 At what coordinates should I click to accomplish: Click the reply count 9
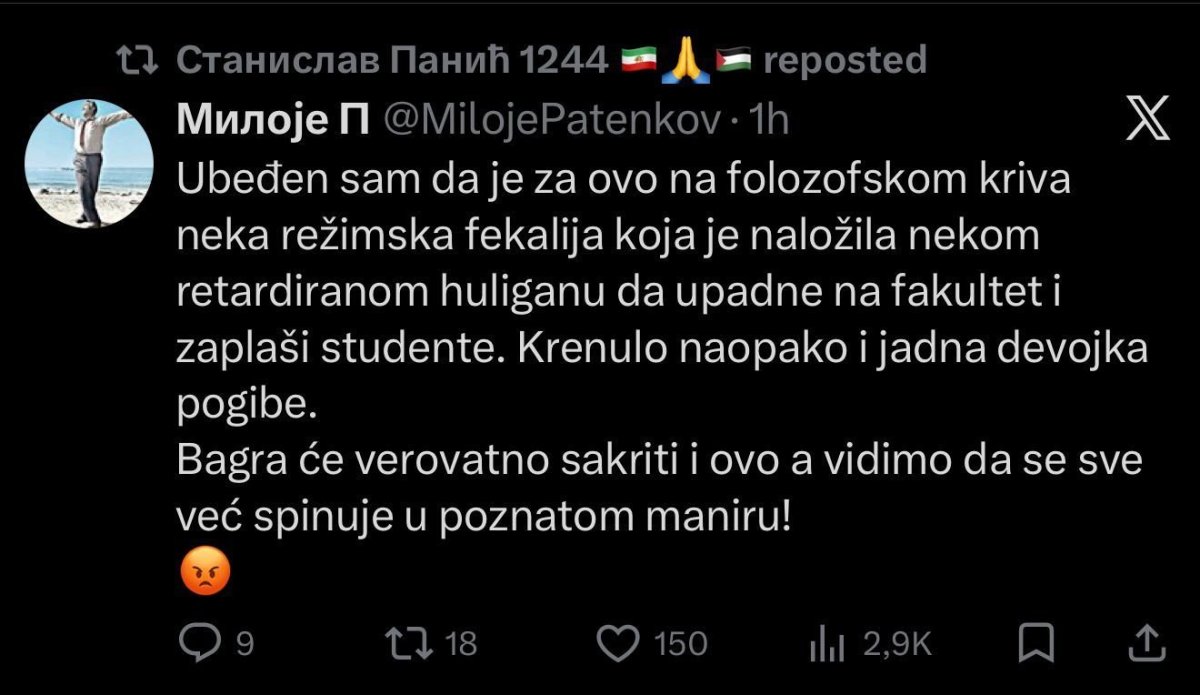243,643
